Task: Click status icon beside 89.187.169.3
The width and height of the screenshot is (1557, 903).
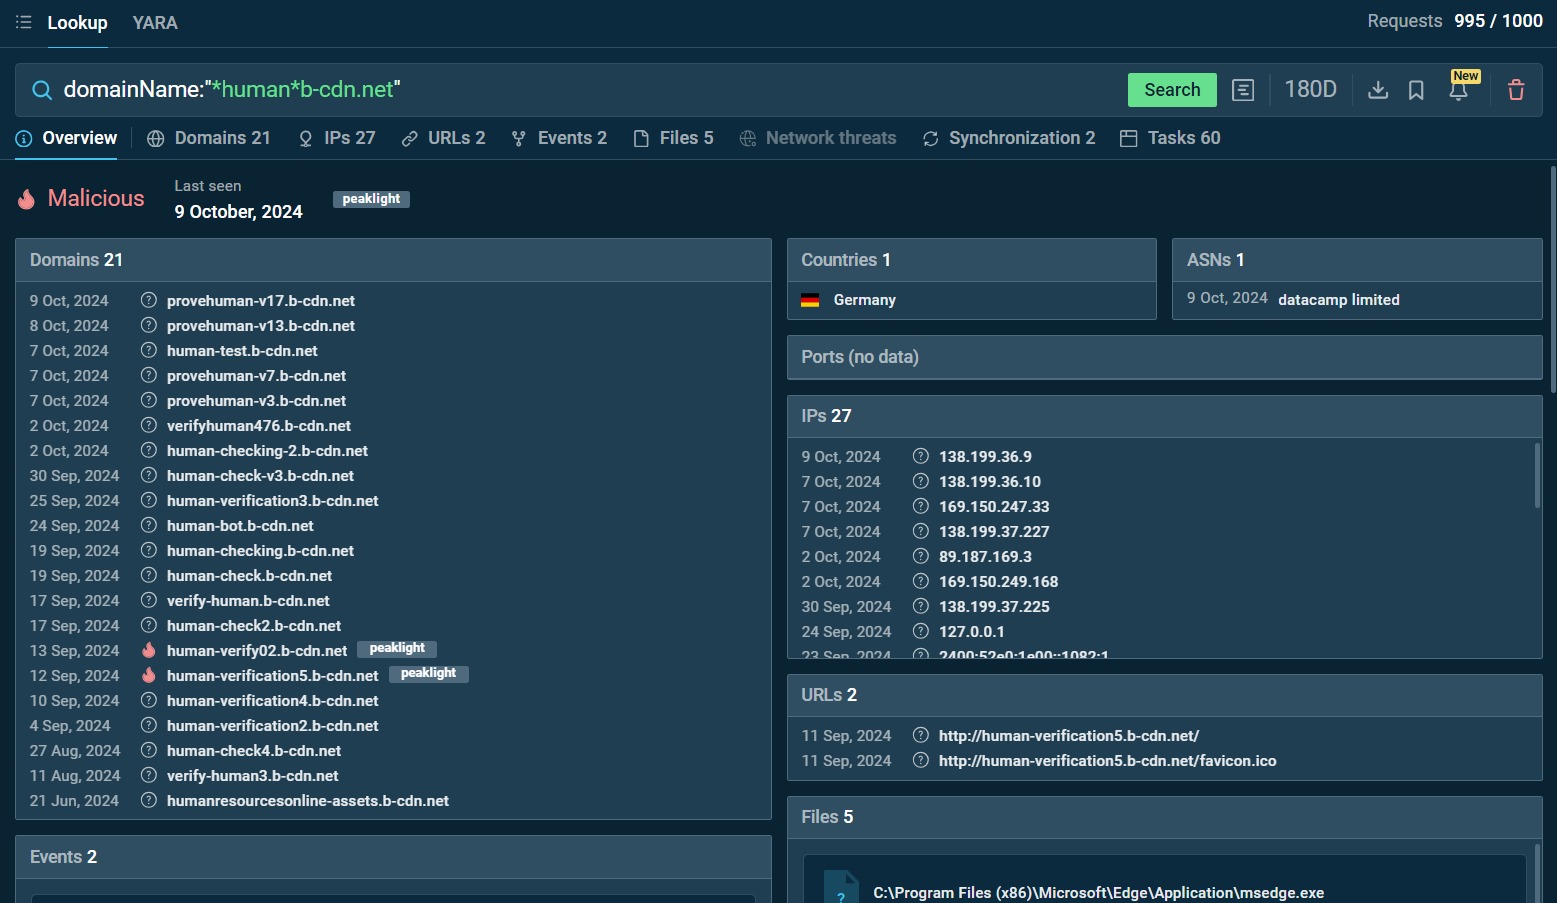Action: [921, 556]
